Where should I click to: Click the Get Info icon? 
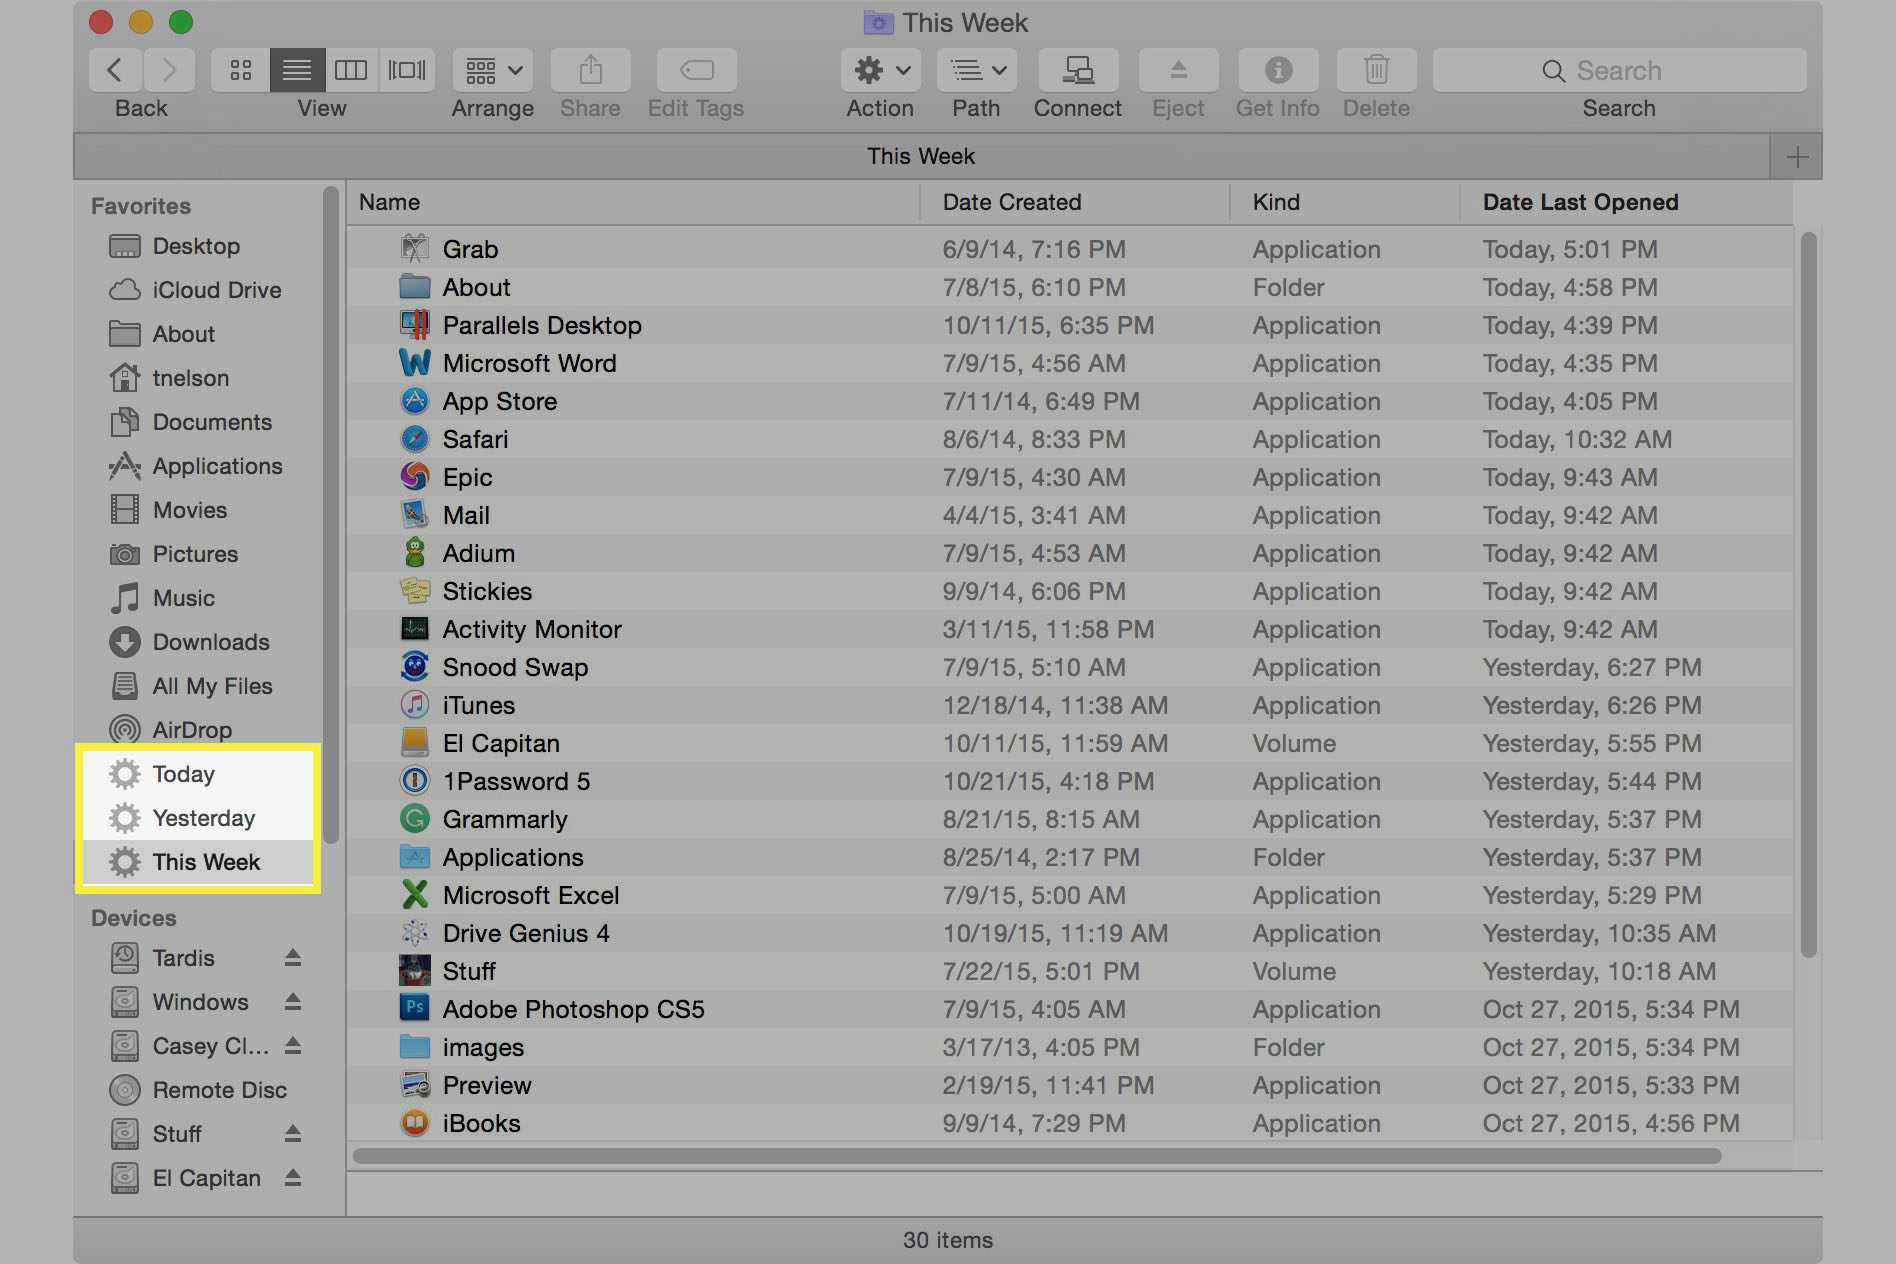pos(1278,70)
